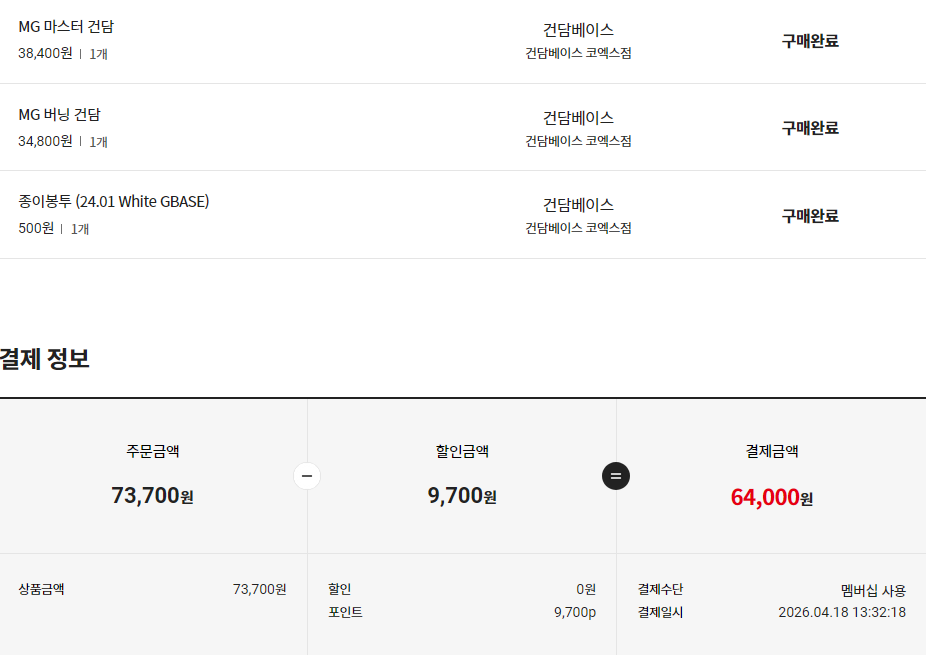Select the 종이봉투 (24.01 White GBASE) item
This screenshot has width=942, height=666.
coord(113,202)
